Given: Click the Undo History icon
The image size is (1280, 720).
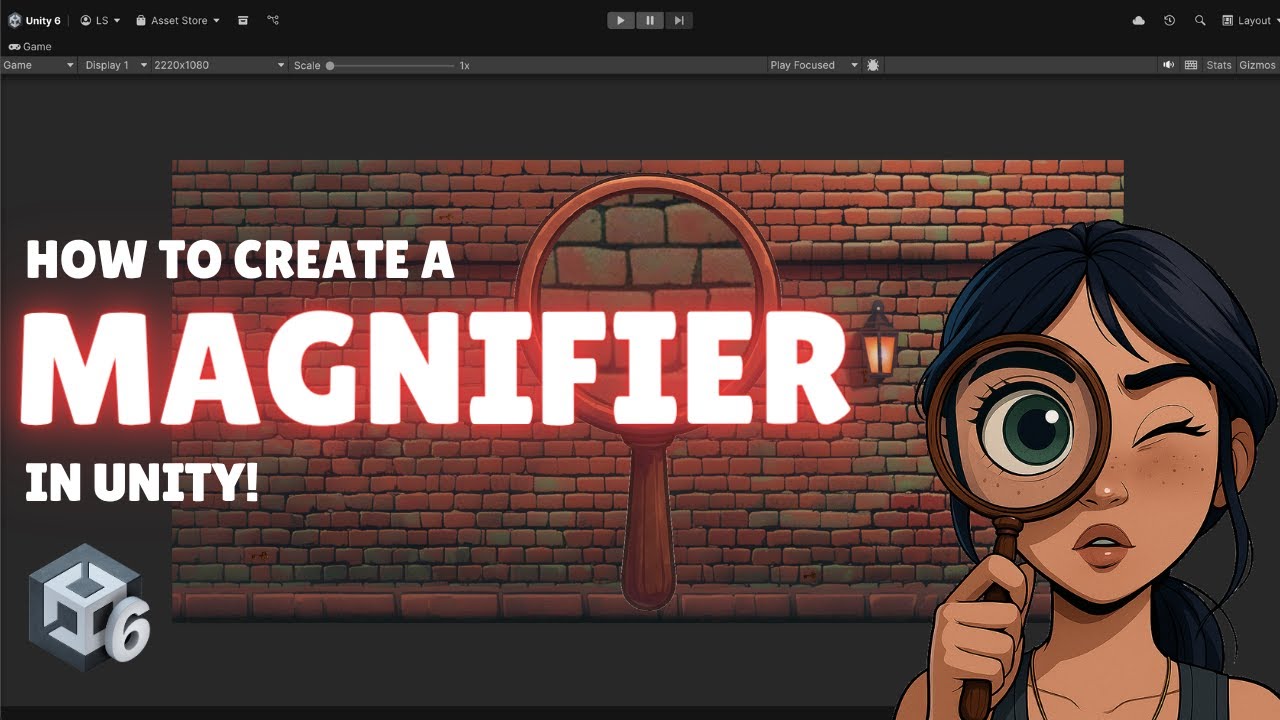Looking at the screenshot, I should [x=1169, y=20].
